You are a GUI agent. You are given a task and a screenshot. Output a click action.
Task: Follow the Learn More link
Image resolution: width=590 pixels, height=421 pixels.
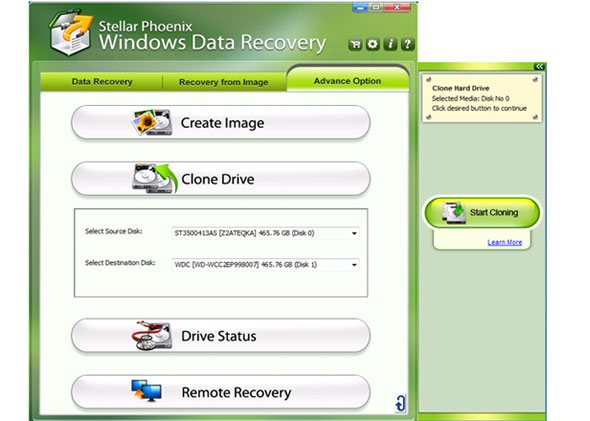pos(505,242)
